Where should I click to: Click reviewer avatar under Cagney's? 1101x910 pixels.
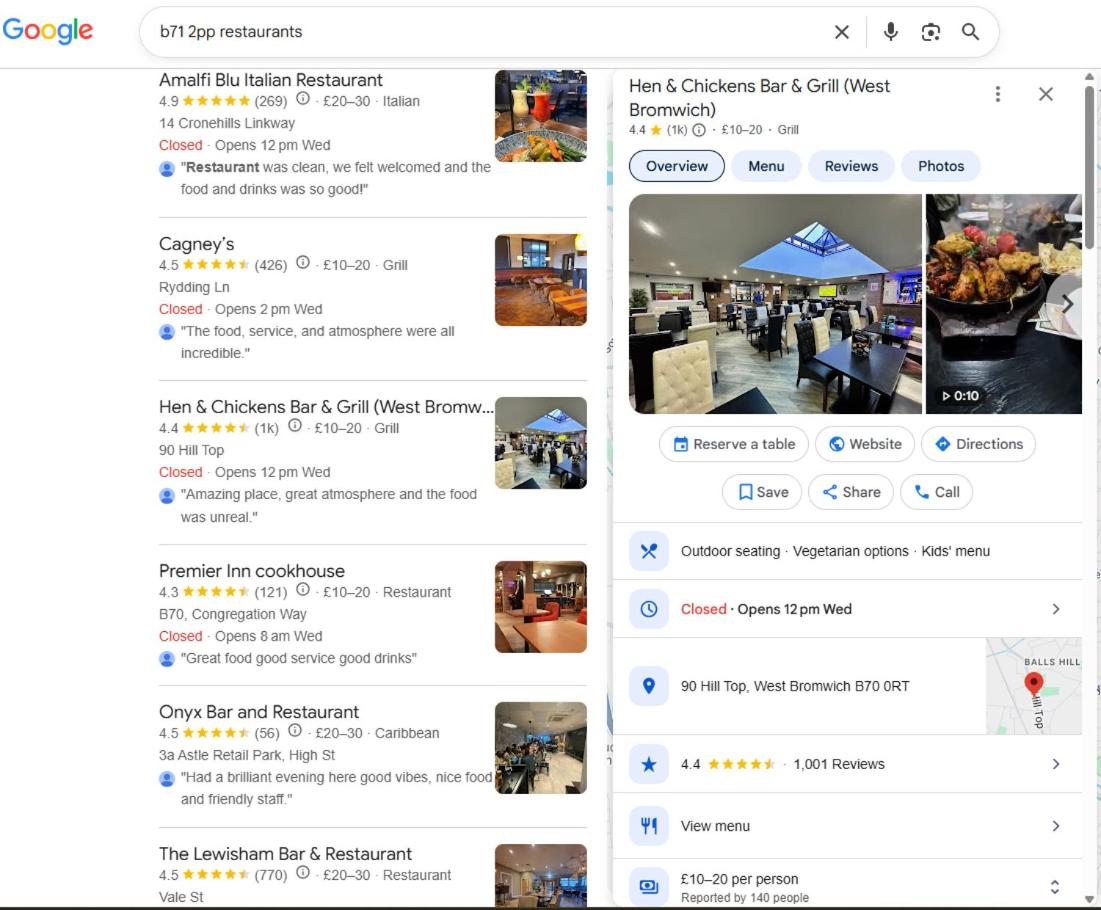pos(167,332)
